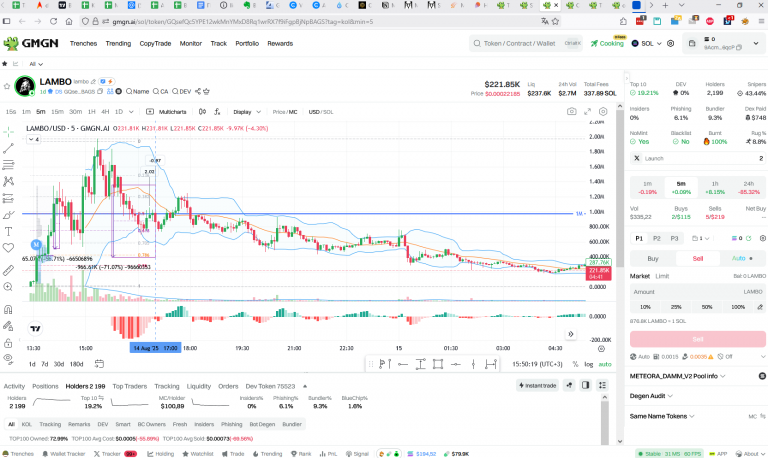The image size is (768, 458).
Task: Share the LAMBO token page
Action: (x=198, y=92)
